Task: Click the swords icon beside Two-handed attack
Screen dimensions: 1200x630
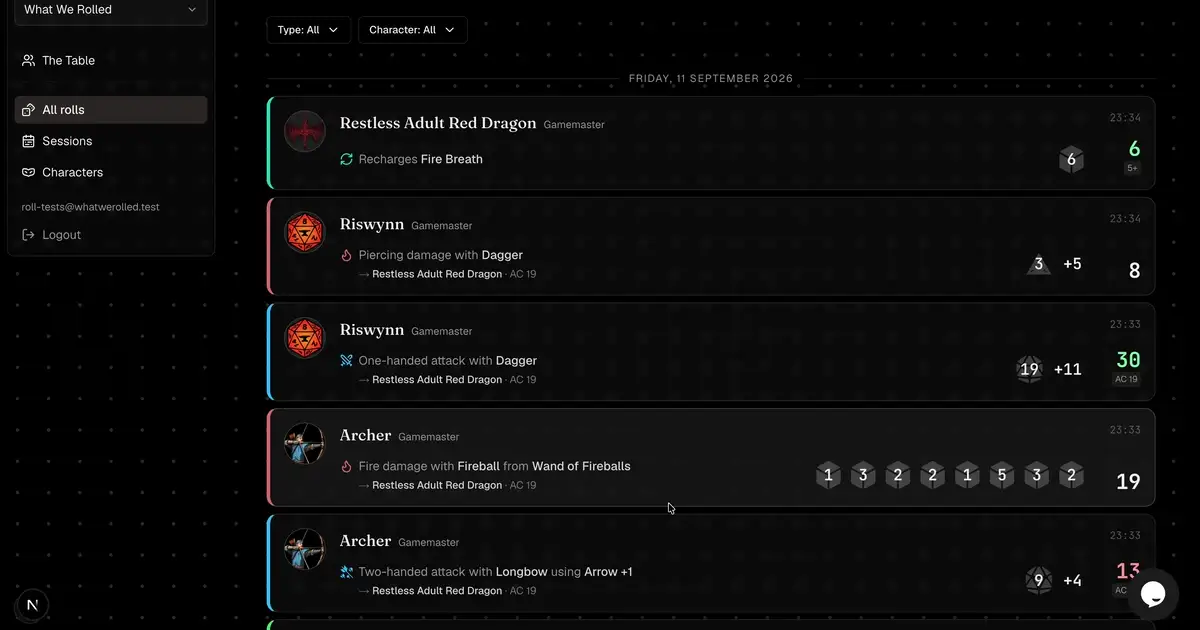Action: pos(347,572)
